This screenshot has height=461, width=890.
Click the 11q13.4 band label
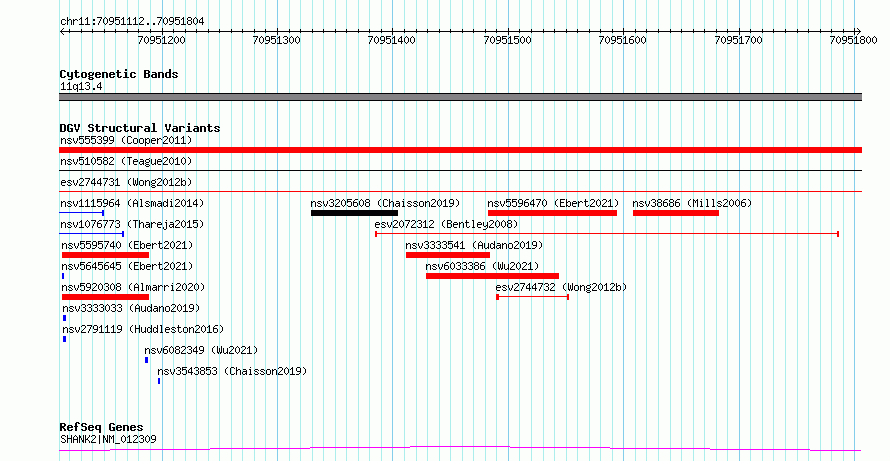coord(81,87)
